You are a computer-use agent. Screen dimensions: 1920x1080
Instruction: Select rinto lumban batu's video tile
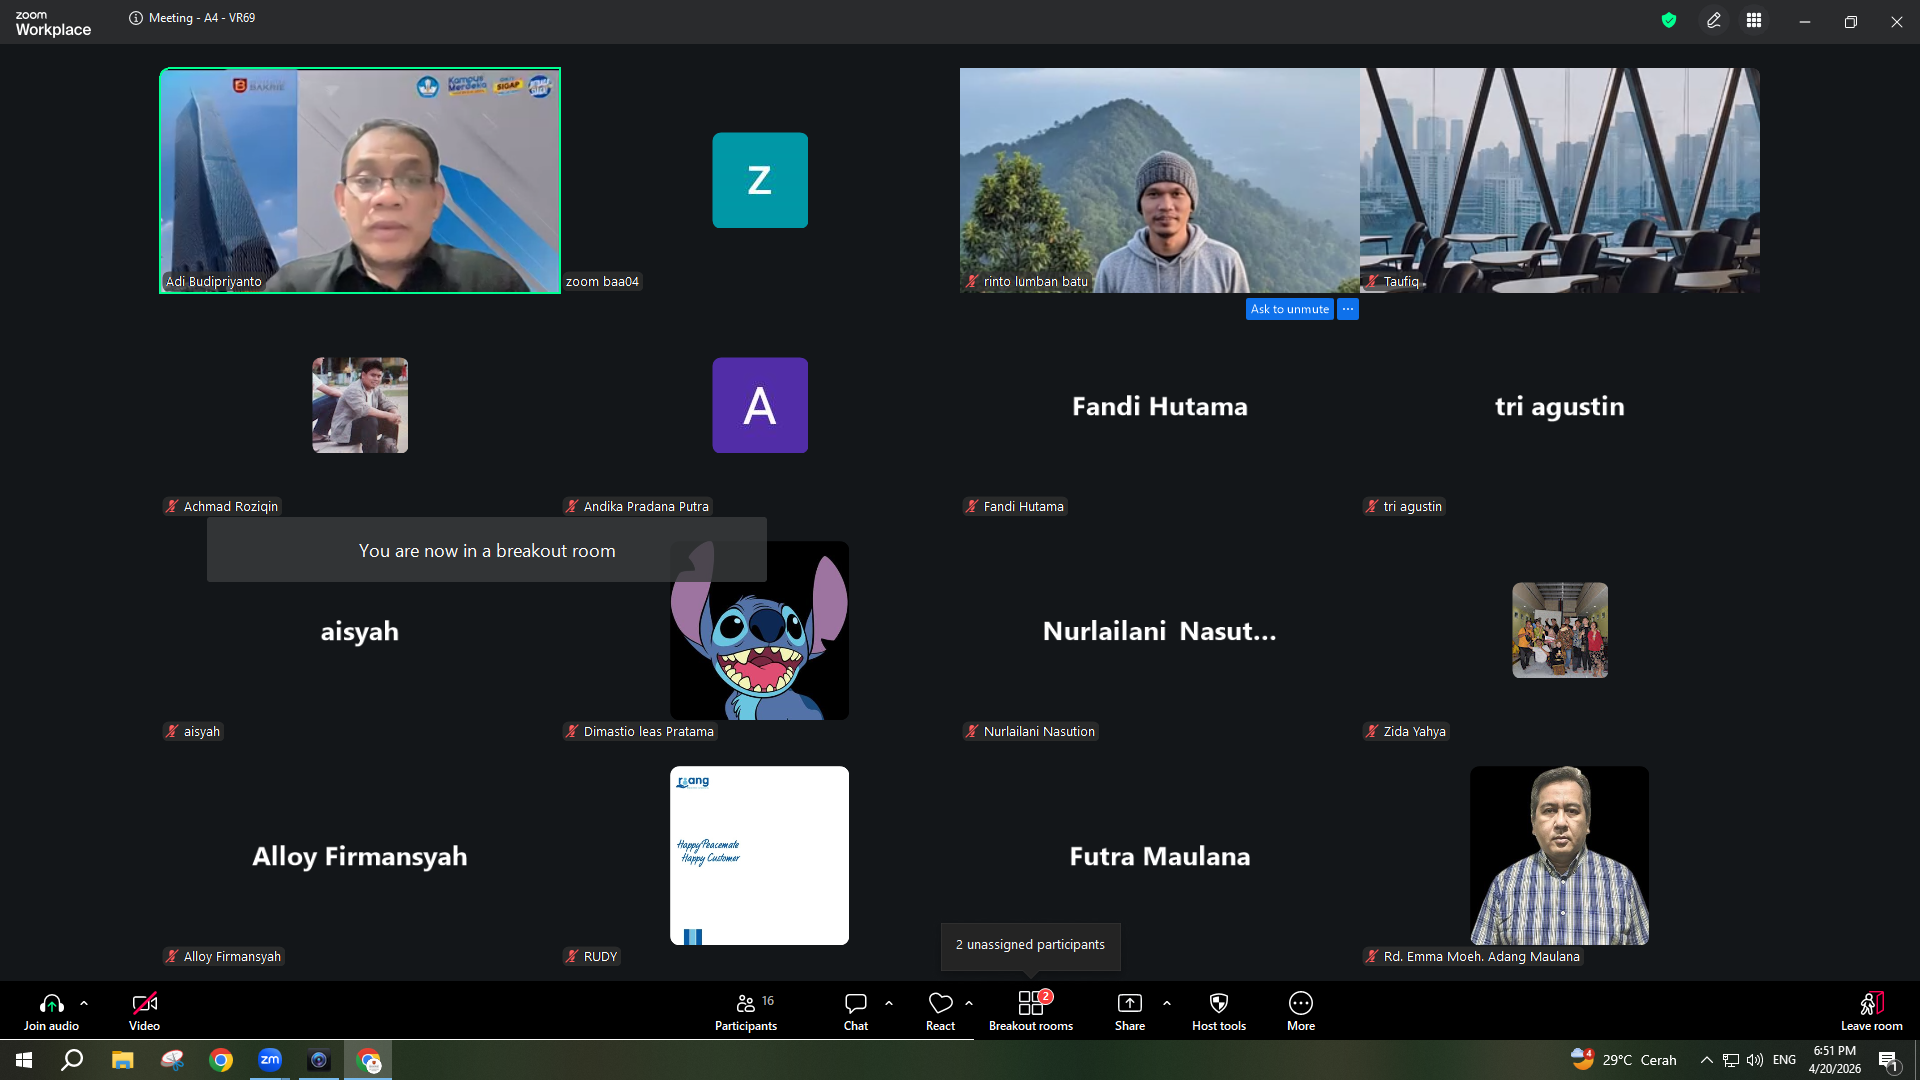[x=1160, y=181]
